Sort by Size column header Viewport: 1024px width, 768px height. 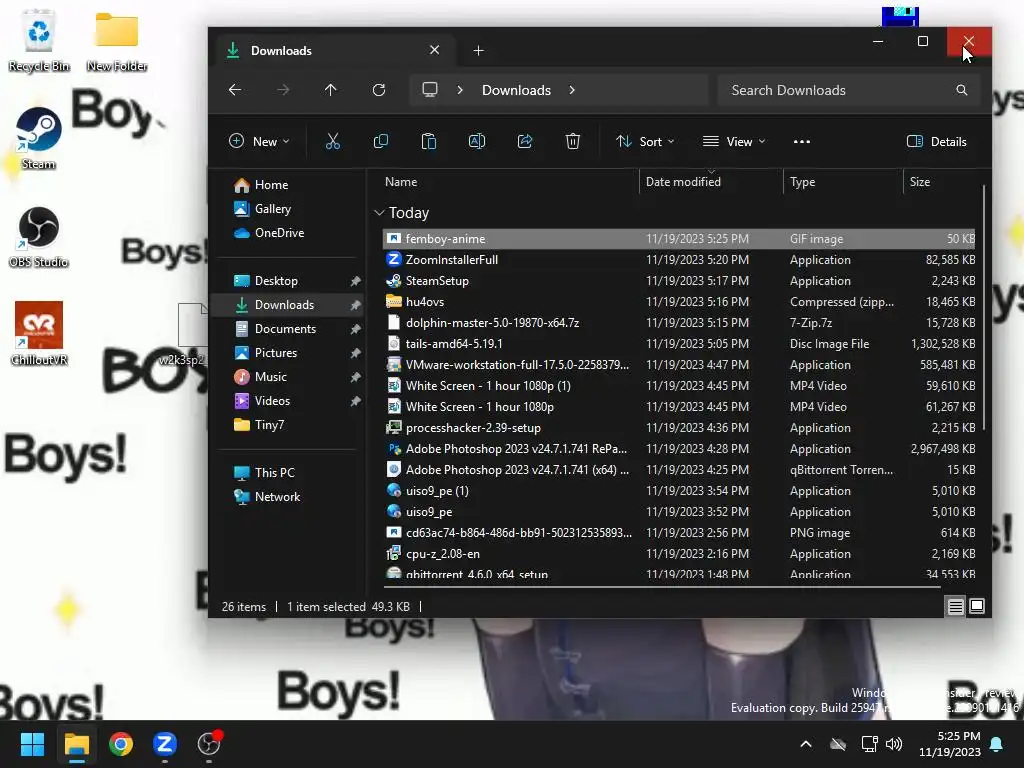click(942, 182)
